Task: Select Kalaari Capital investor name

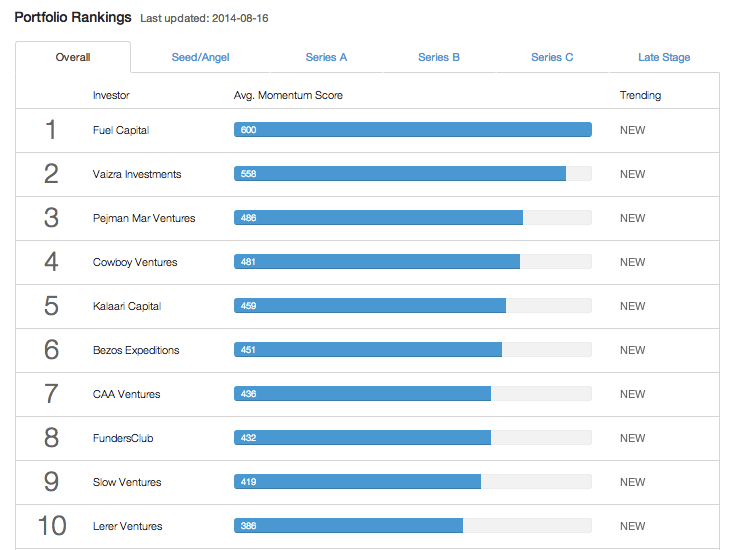Action: click(x=127, y=306)
